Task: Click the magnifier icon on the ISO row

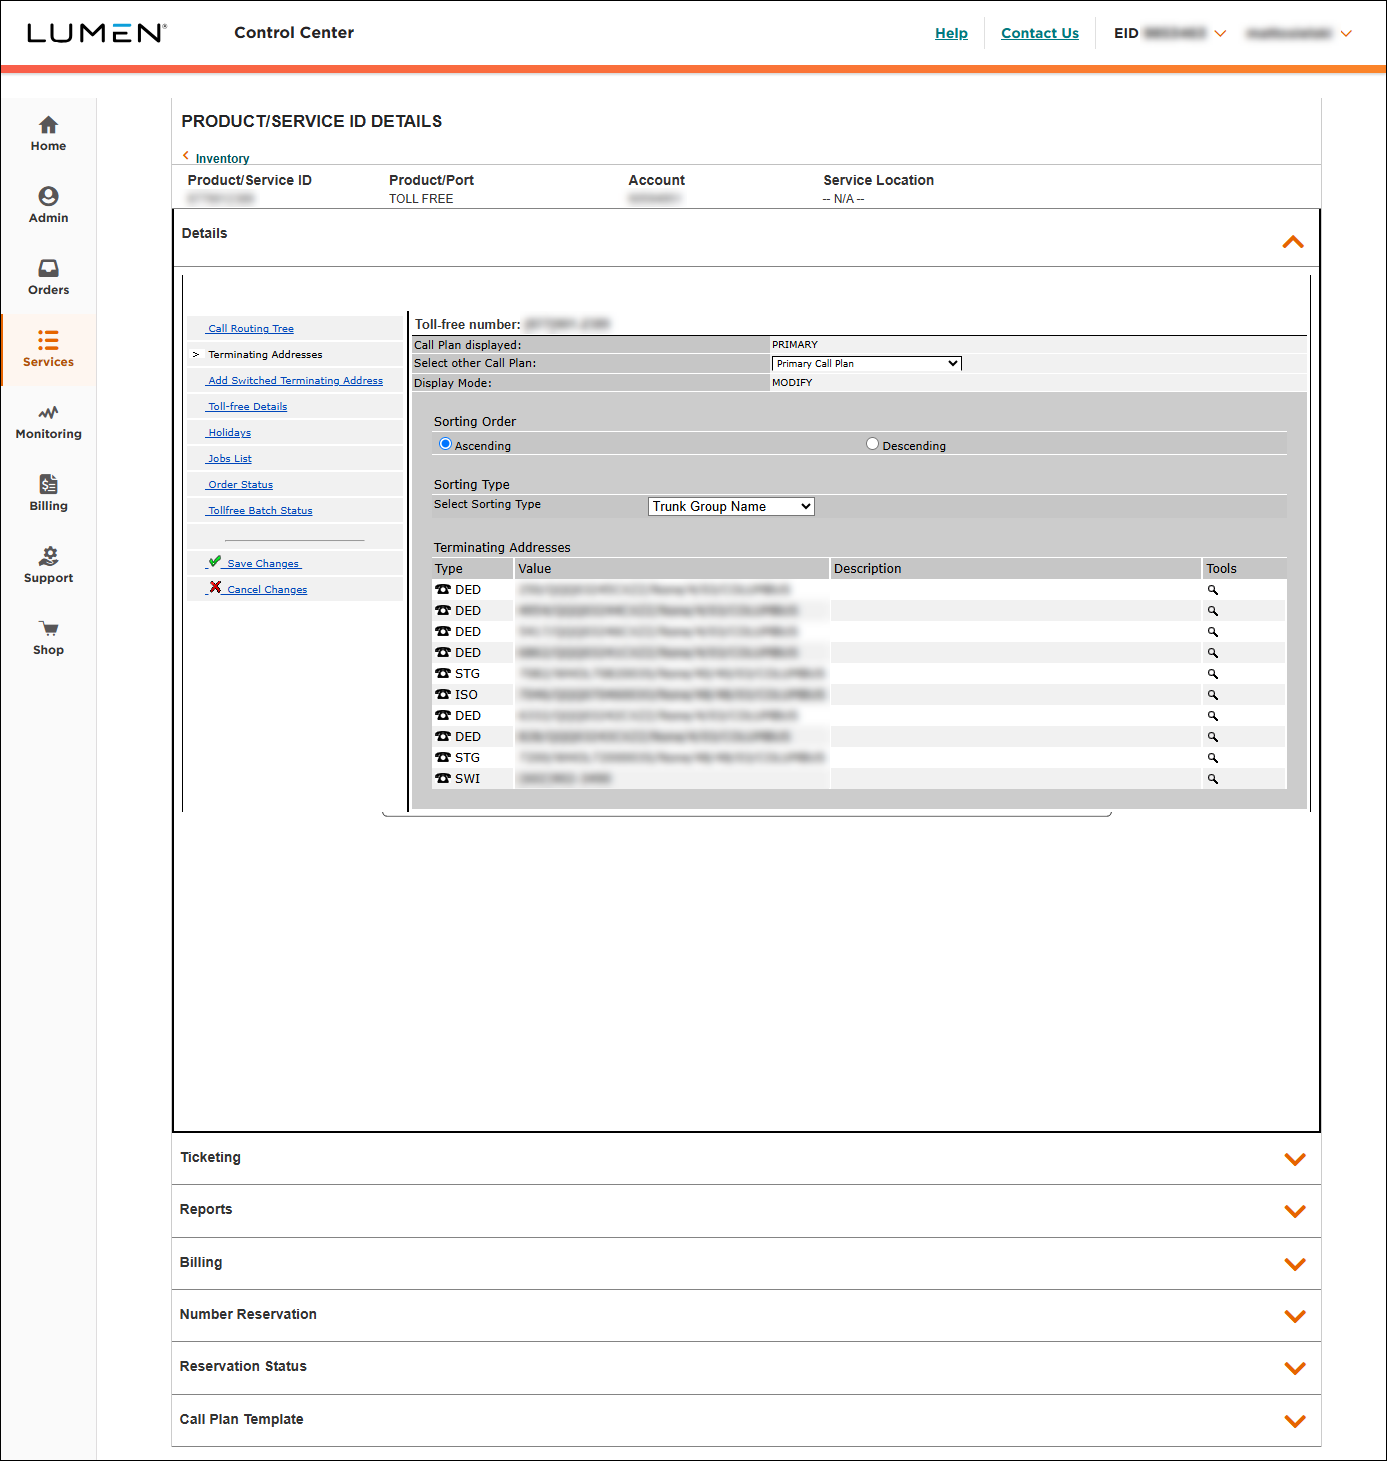Action: [x=1212, y=694]
